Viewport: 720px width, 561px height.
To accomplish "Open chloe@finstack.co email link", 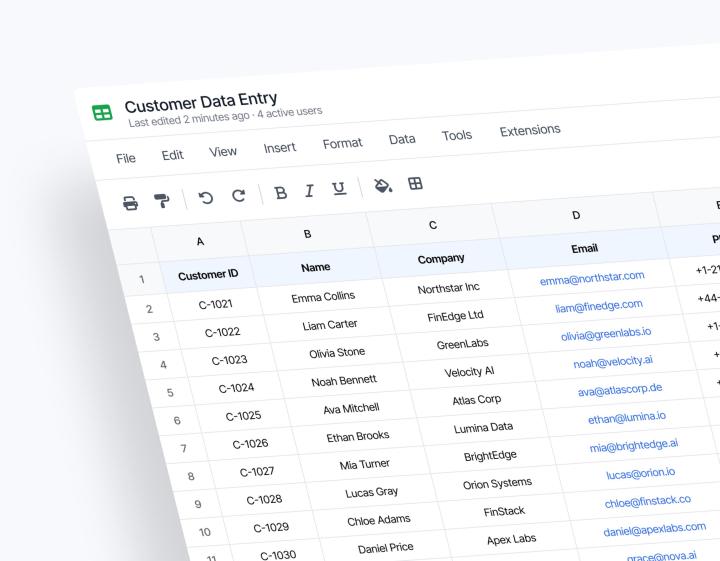I will 647,501.
